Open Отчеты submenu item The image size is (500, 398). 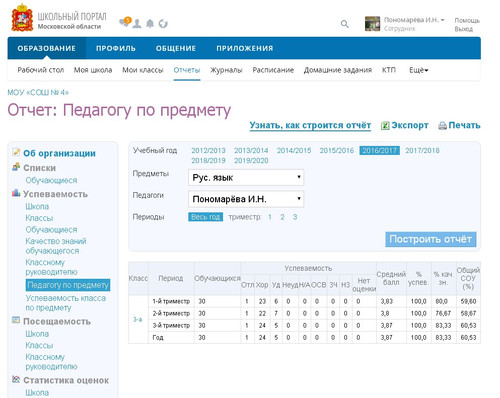187,70
